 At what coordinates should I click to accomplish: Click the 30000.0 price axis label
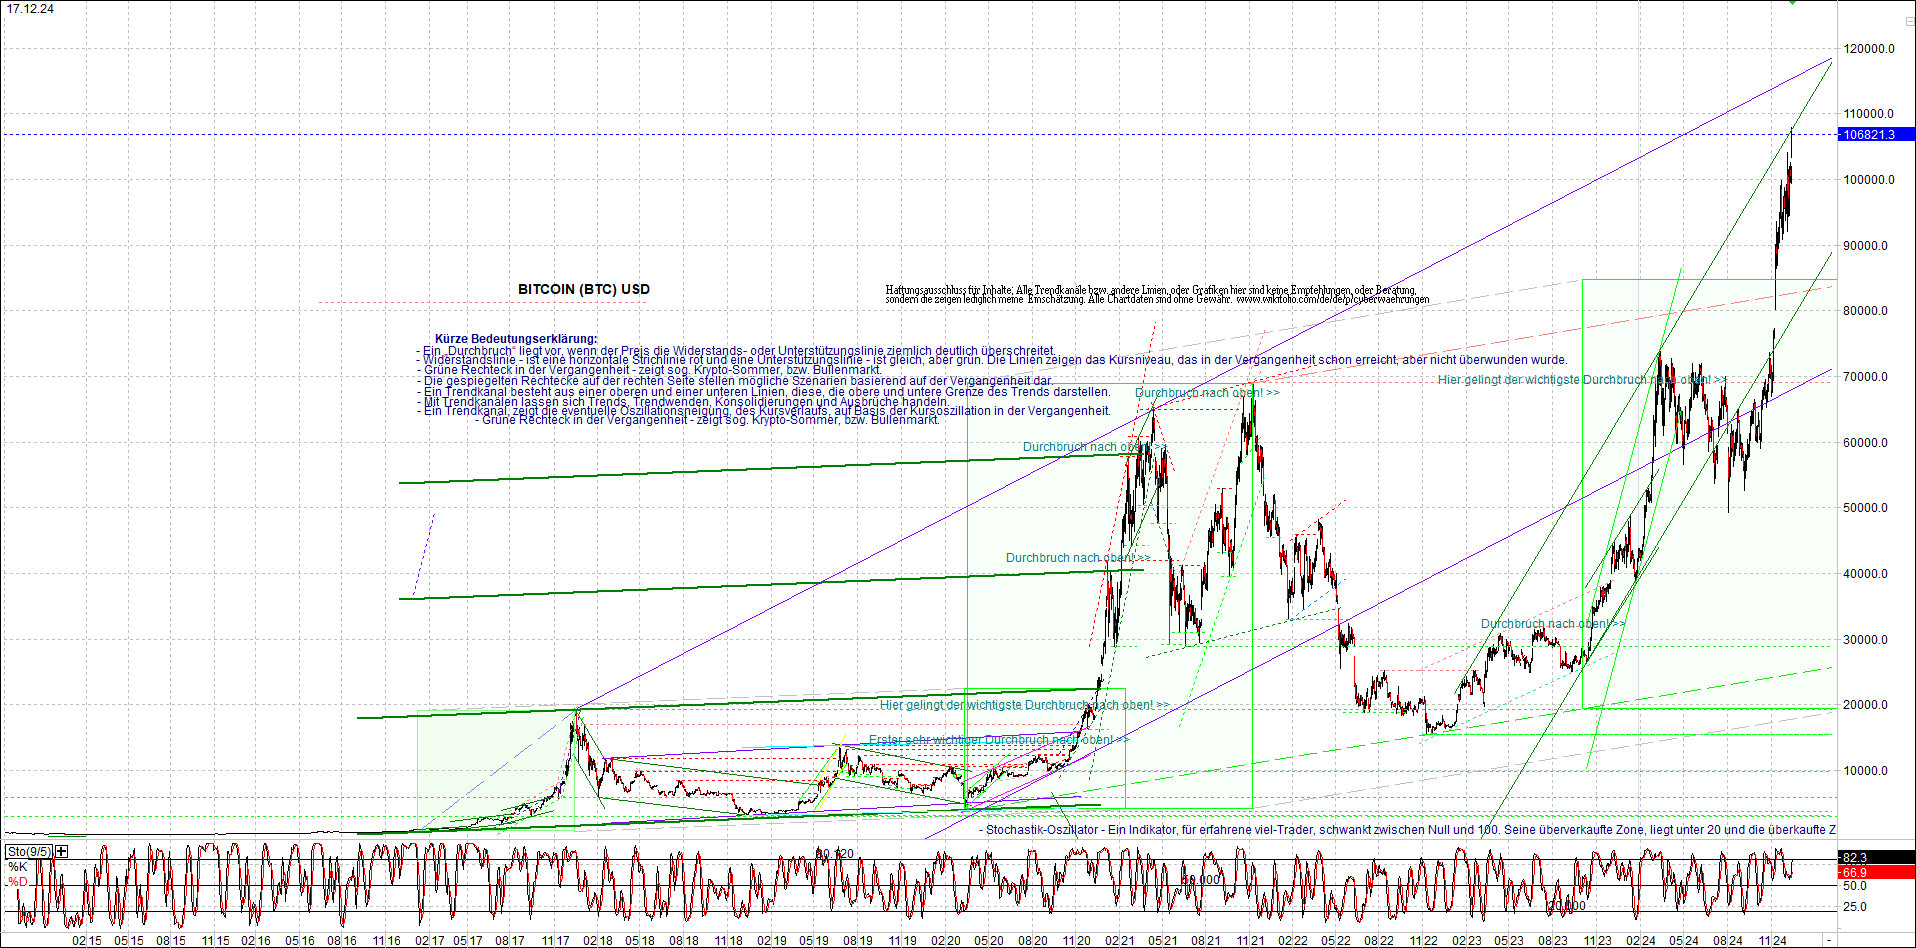1866,640
